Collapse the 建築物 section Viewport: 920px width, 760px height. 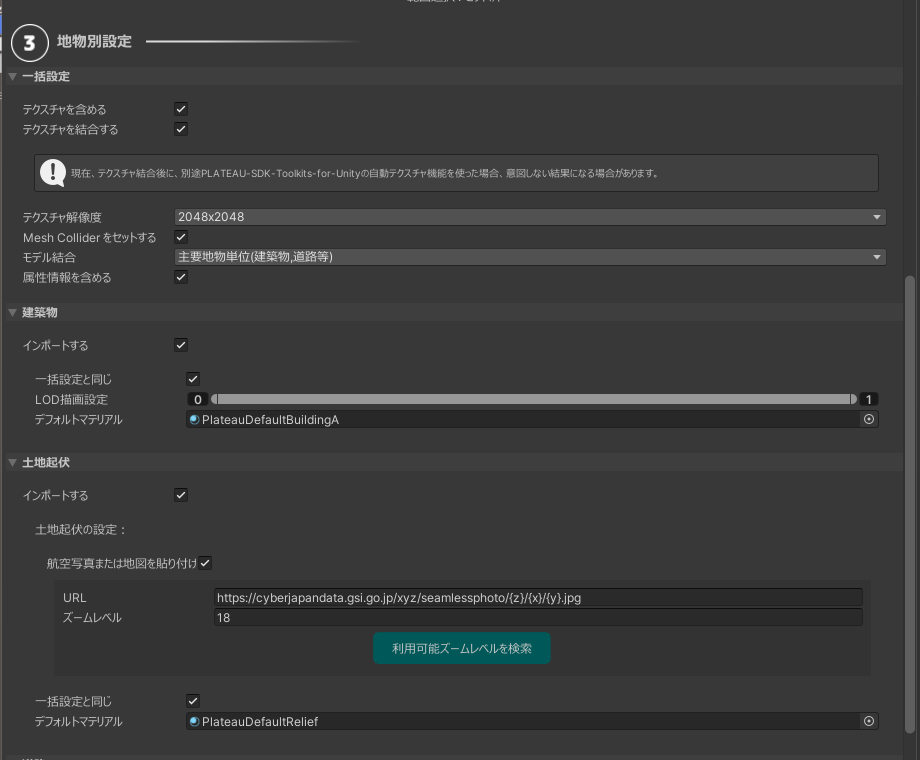tap(13, 313)
